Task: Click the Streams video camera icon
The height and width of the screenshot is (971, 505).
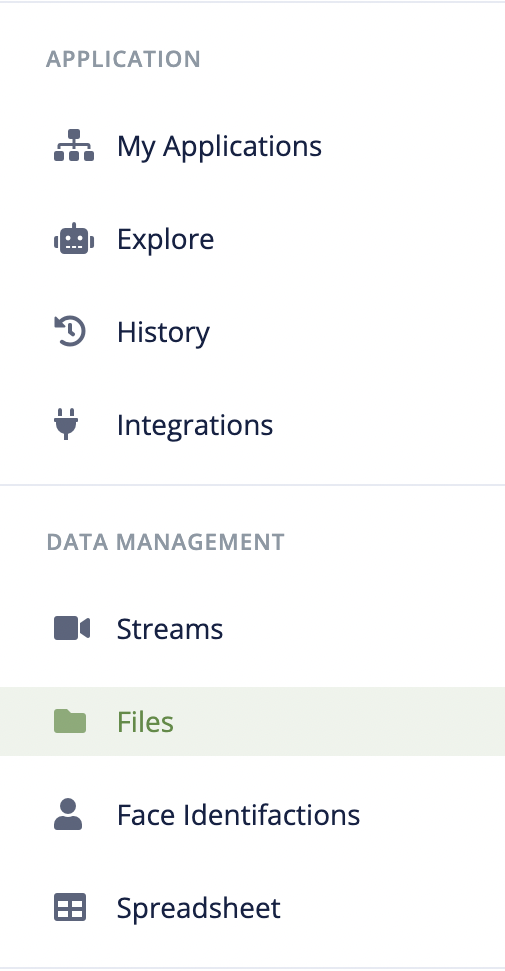Action: [72, 628]
